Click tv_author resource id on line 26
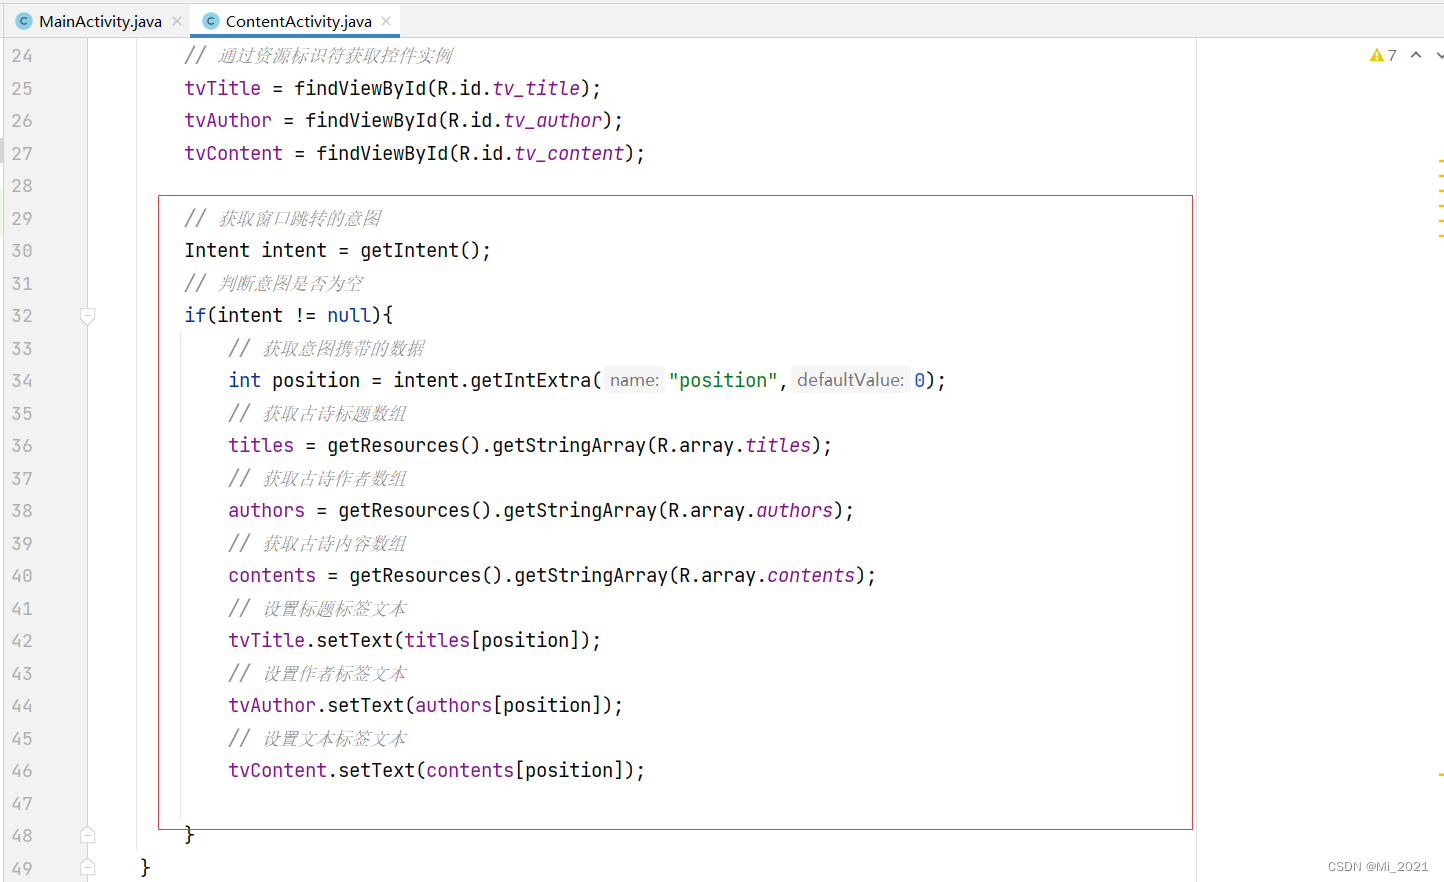 (x=552, y=120)
